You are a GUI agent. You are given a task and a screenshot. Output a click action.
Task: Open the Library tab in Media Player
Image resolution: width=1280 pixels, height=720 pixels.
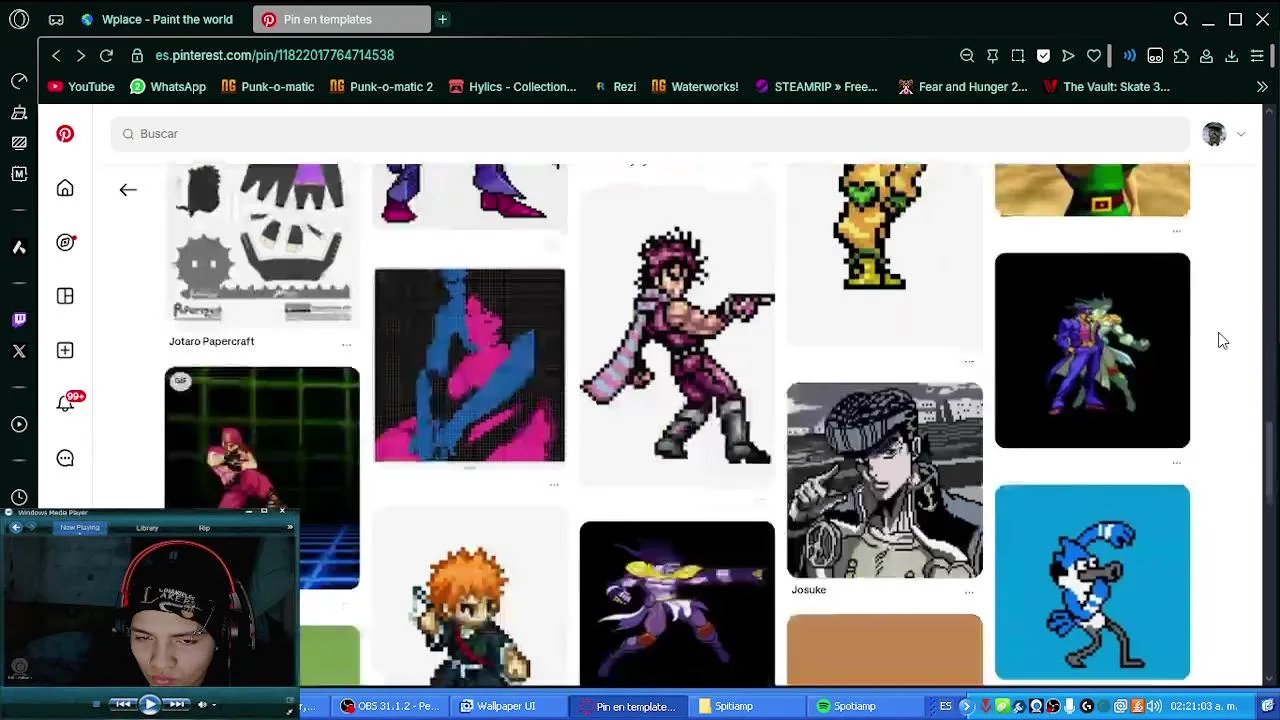coord(147,527)
